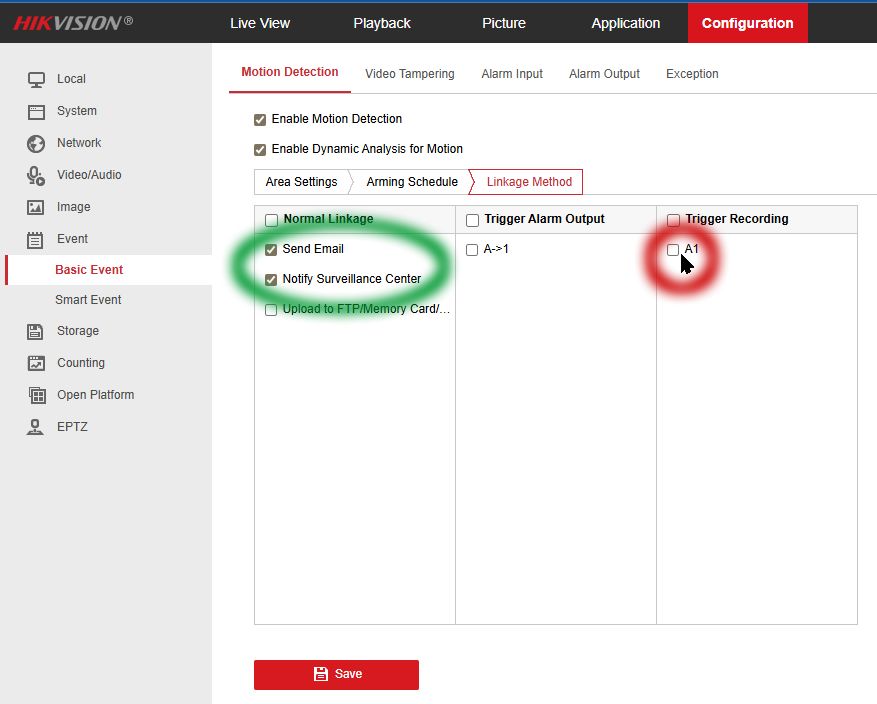Open the Network settings section
Viewport: 877px width, 704px height.
click(x=79, y=143)
